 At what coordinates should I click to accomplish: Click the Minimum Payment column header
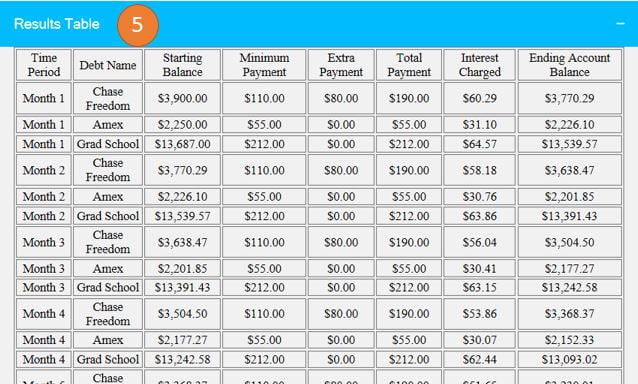pos(264,65)
